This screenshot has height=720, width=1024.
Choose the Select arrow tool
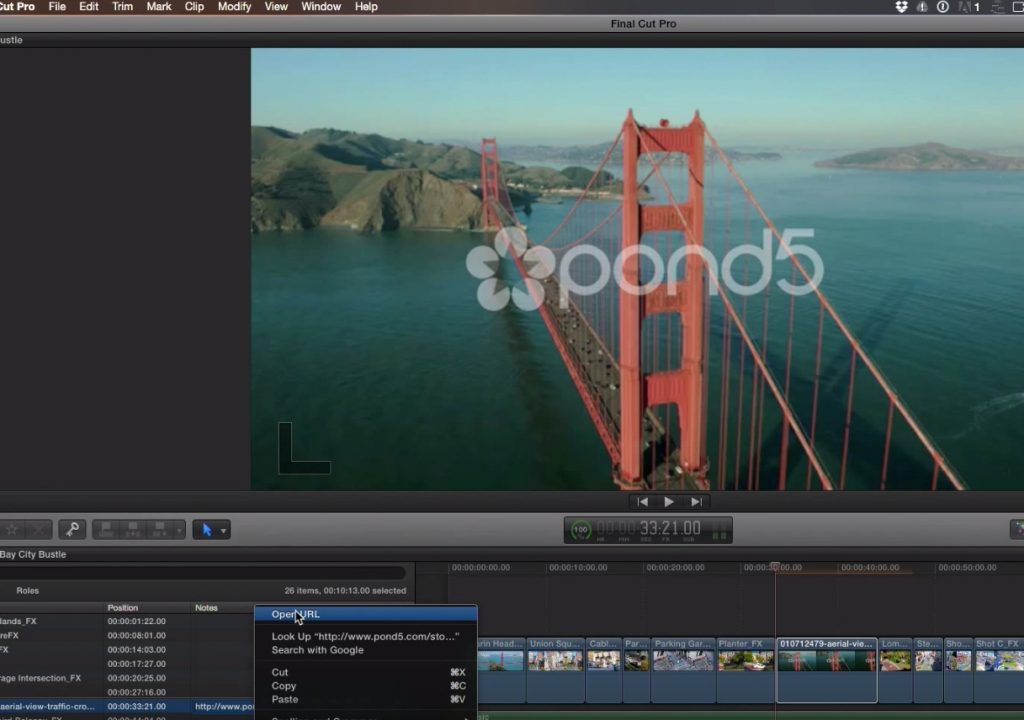(x=207, y=529)
